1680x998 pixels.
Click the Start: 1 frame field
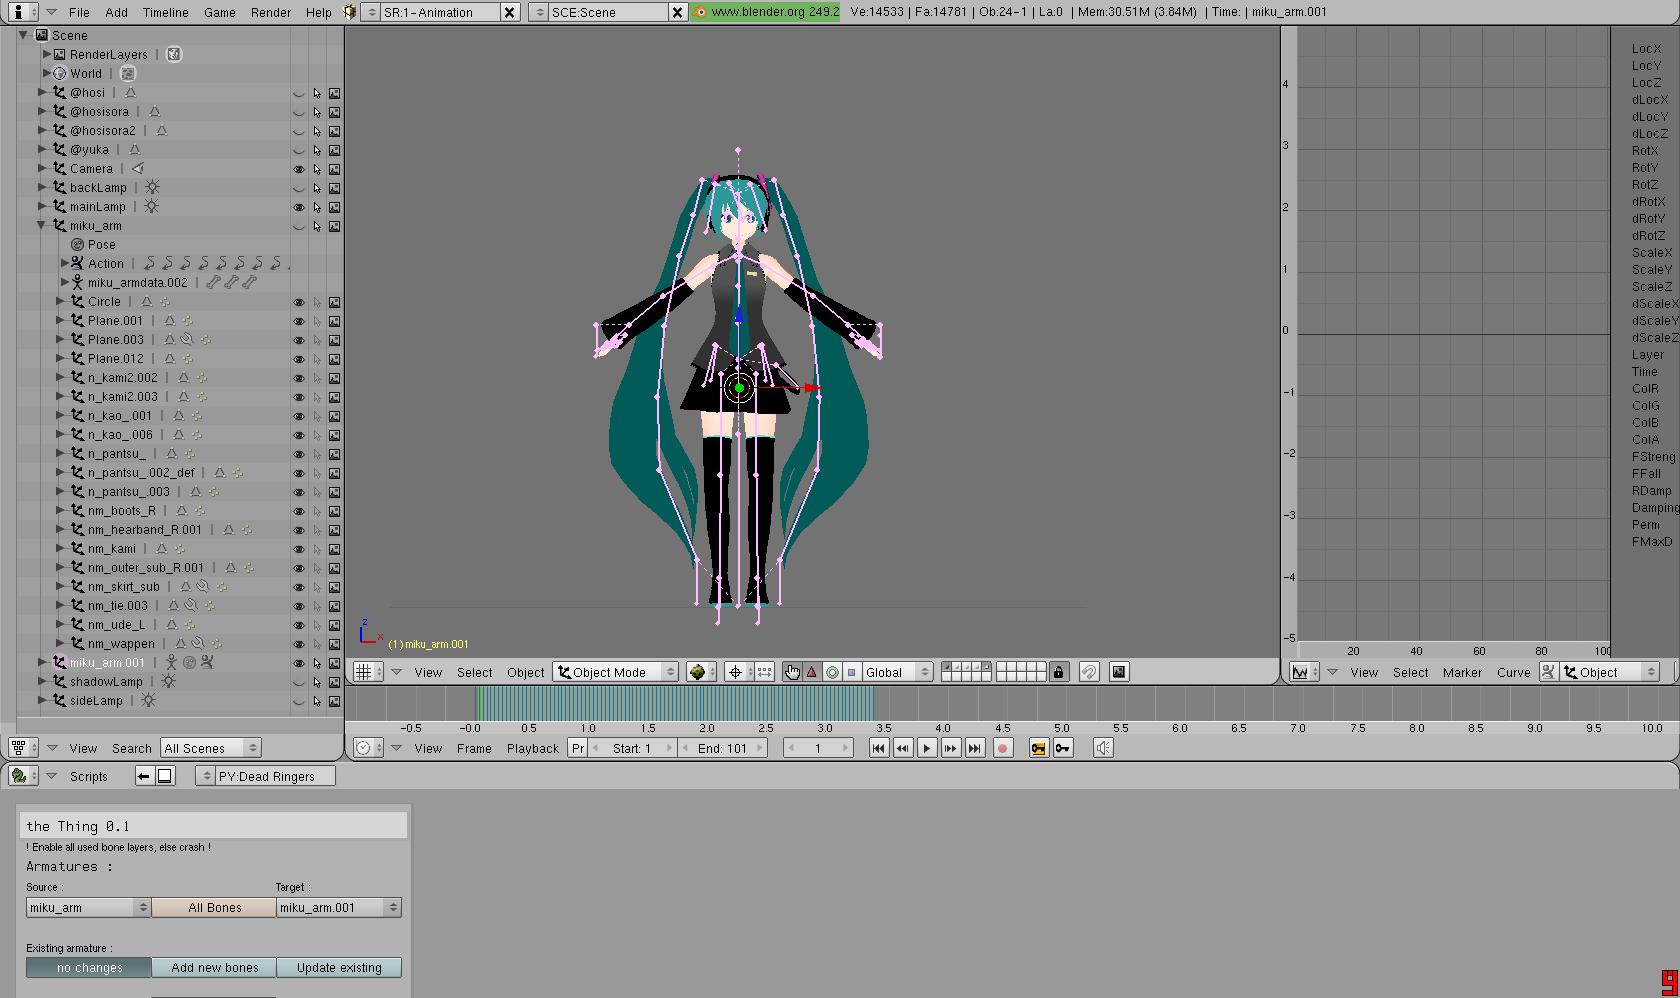pos(631,748)
